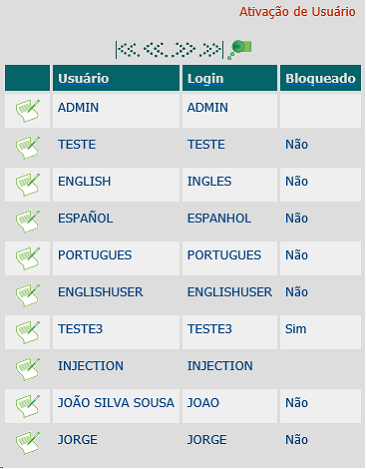The width and height of the screenshot is (366, 469).
Task: Edit the JOÃO SILVA SOUSA row
Action: 28,406
